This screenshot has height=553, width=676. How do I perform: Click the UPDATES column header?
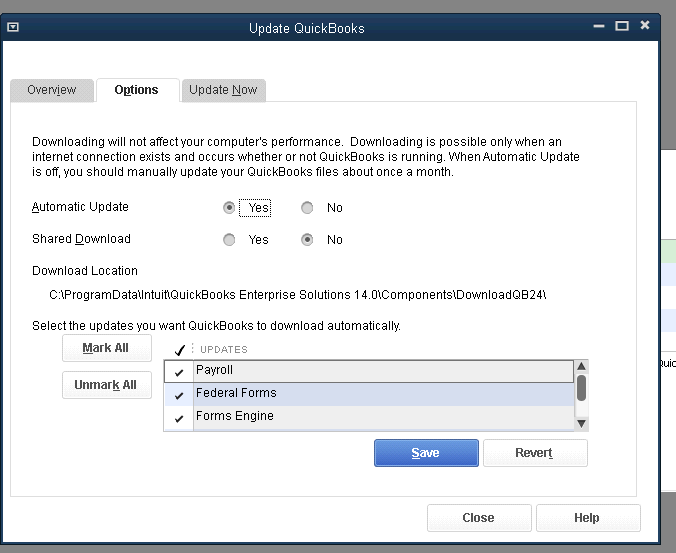click(x=224, y=350)
